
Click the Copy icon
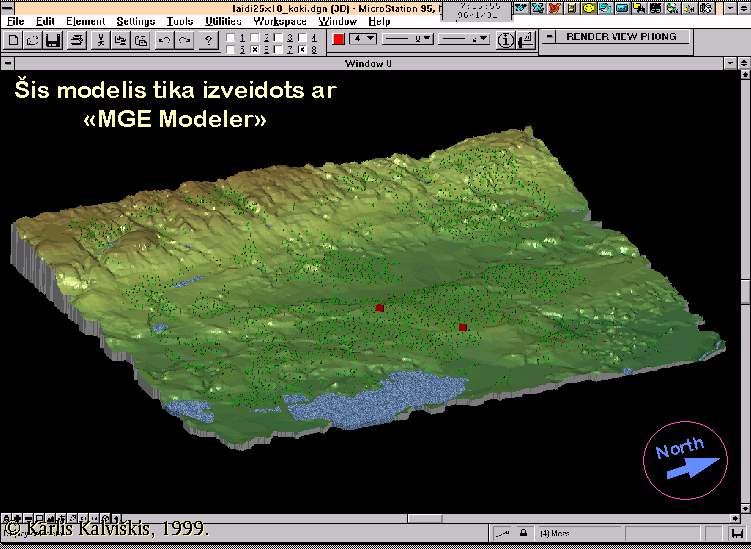point(121,41)
